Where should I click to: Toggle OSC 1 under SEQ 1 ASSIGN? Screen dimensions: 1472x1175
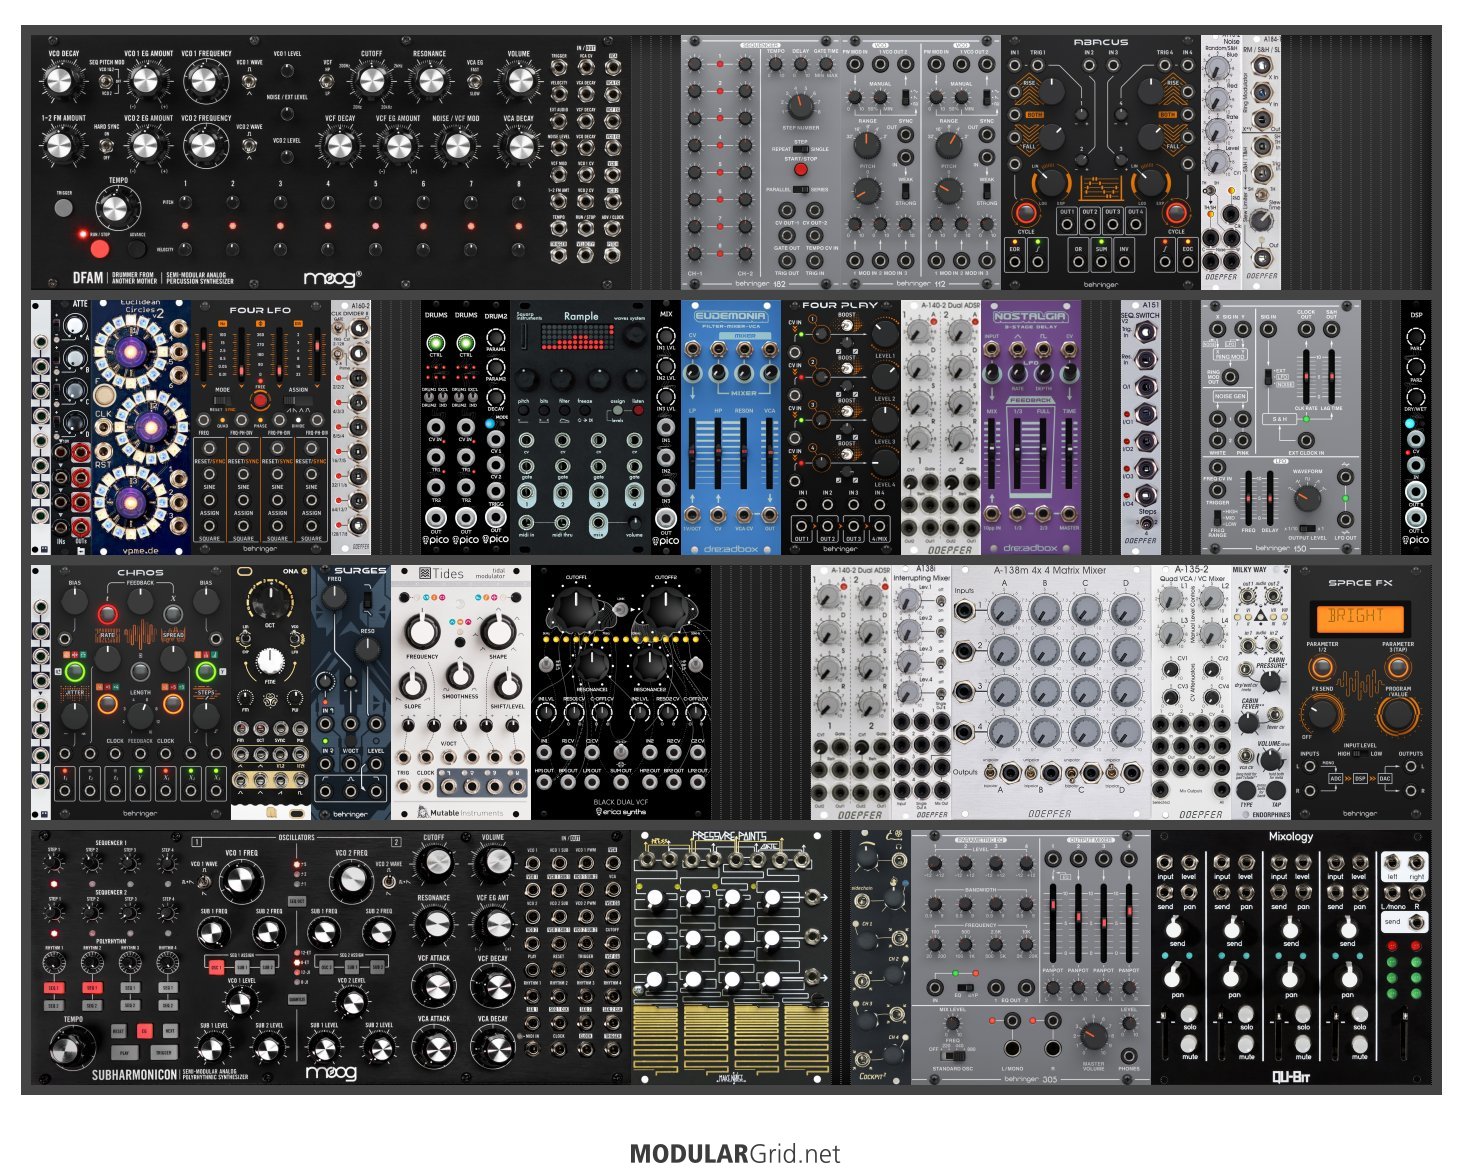tap(216, 967)
